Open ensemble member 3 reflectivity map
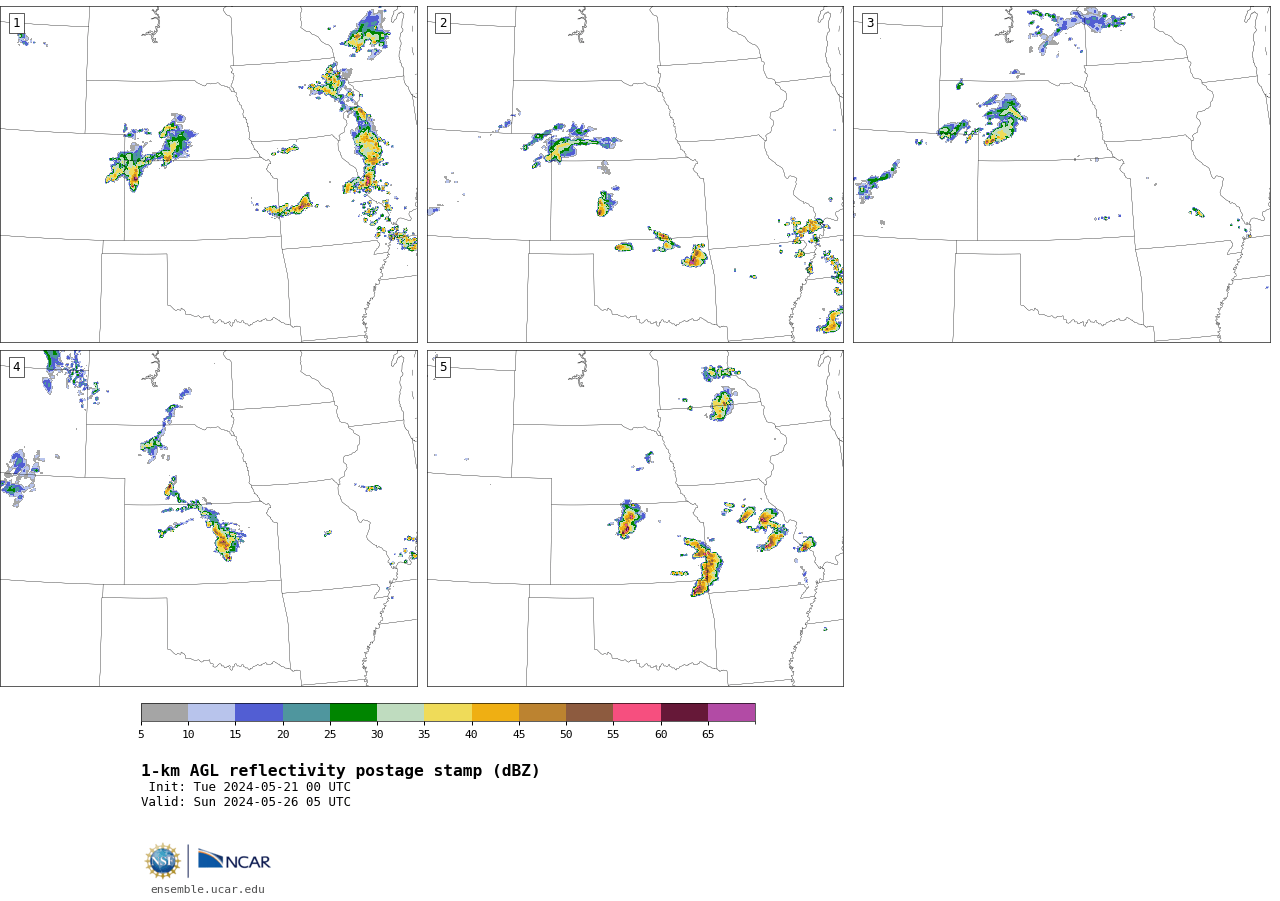The image size is (1280, 901). [1061, 175]
